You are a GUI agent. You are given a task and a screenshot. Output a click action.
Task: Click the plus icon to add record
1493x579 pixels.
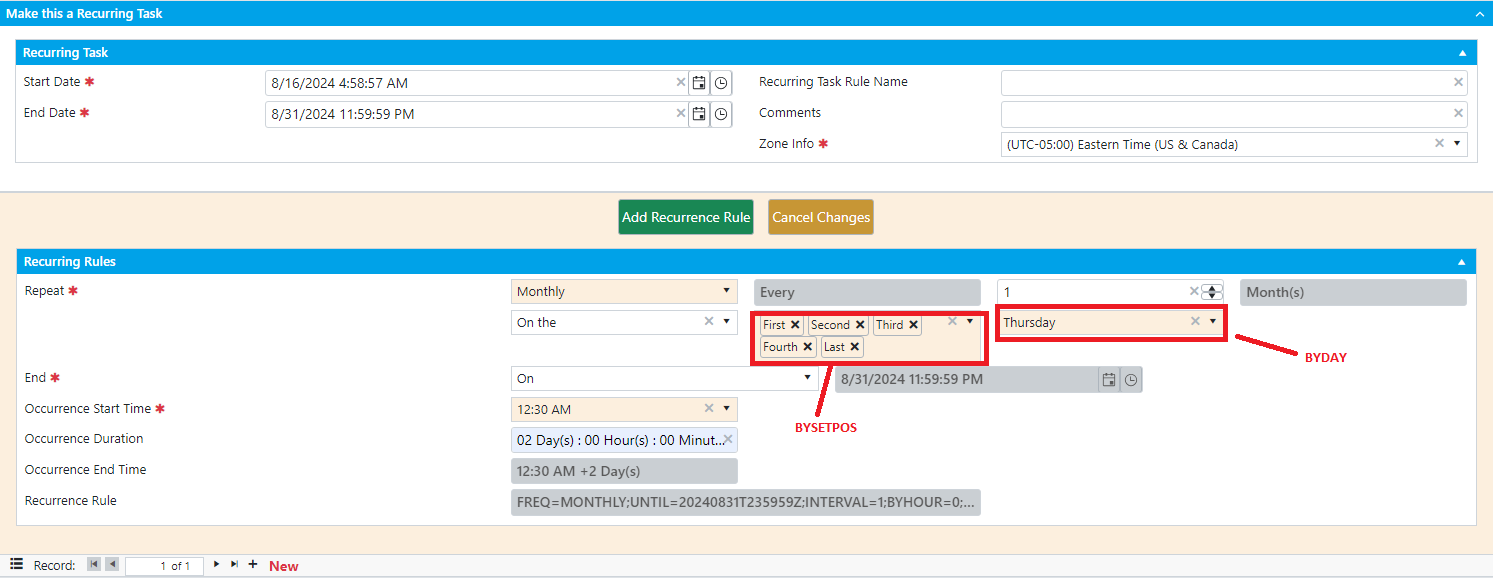click(x=253, y=565)
